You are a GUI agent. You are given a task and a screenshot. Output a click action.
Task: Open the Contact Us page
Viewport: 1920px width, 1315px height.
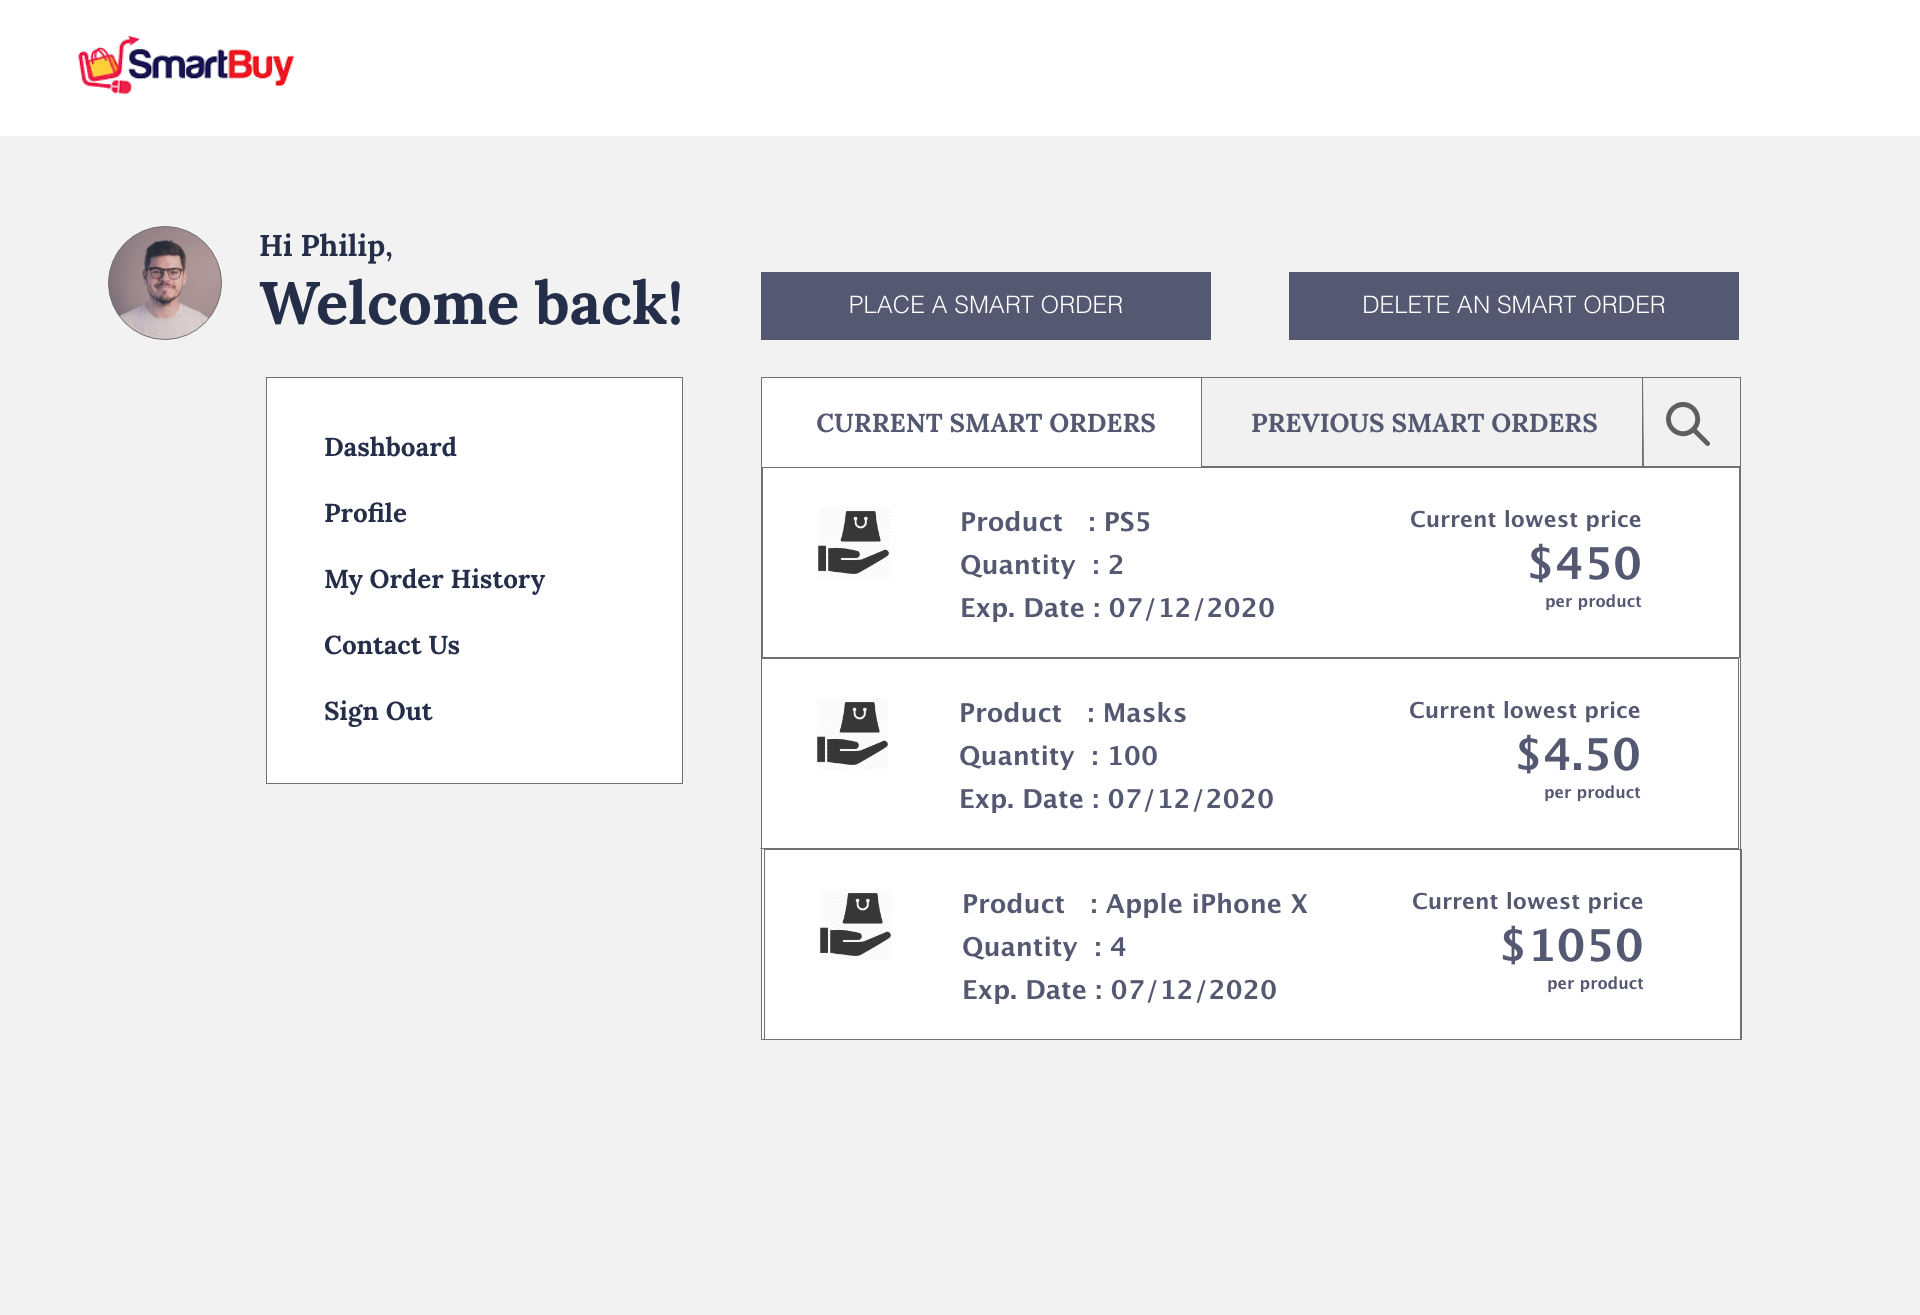tap(392, 645)
